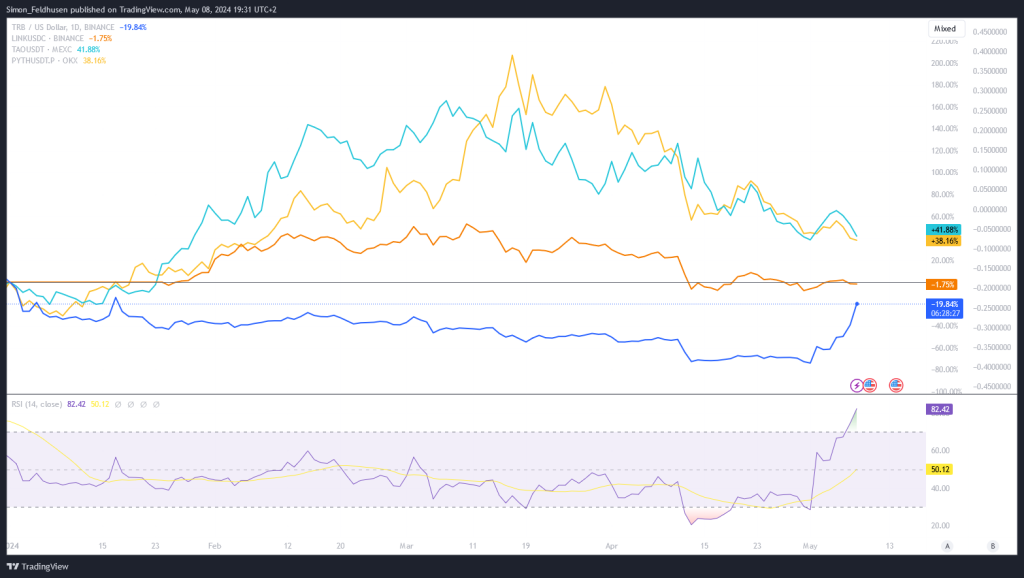Click the 20.00 RSI axis value
The height and width of the screenshot is (578, 1024).
tap(940, 526)
